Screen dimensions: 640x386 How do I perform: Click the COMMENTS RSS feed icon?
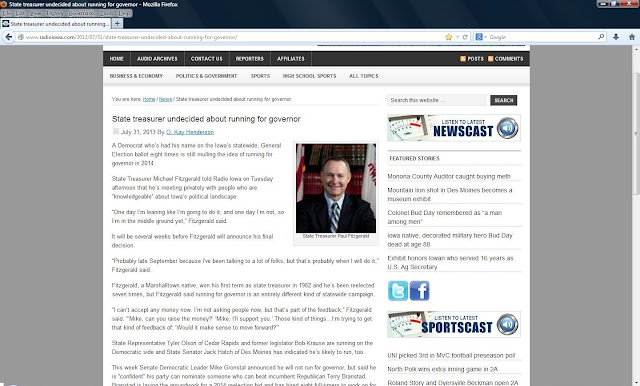click(x=491, y=59)
